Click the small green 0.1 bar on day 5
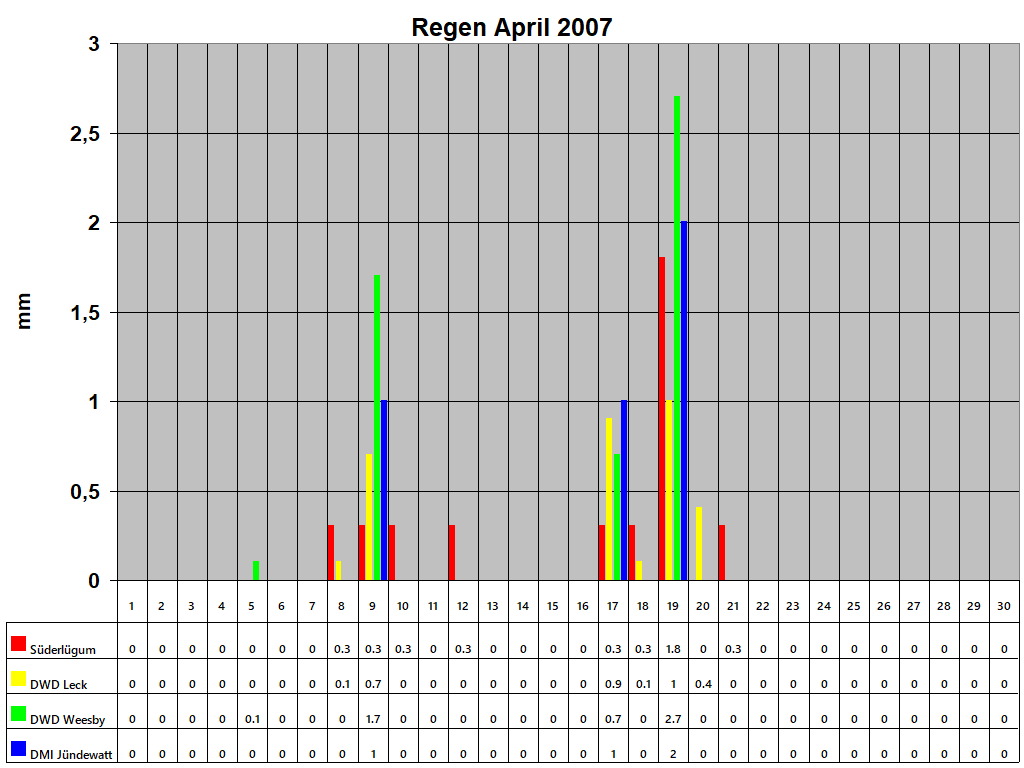The height and width of the screenshot is (768, 1024). click(x=256, y=570)
